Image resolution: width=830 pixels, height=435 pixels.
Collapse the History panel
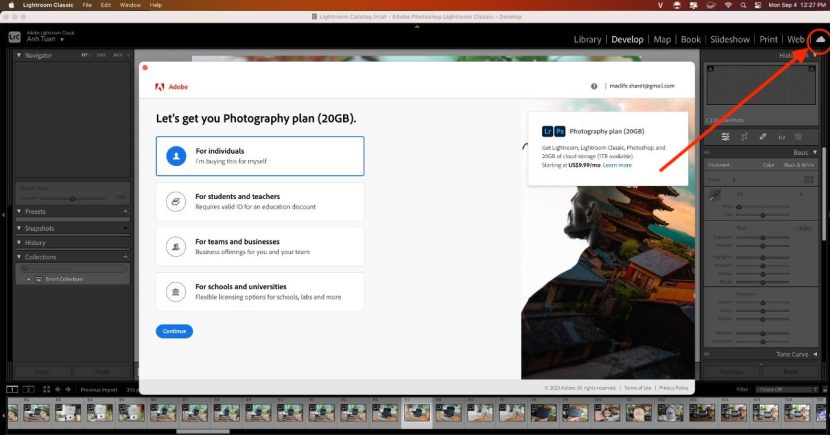pyautogui.click(x=19, y=242)
